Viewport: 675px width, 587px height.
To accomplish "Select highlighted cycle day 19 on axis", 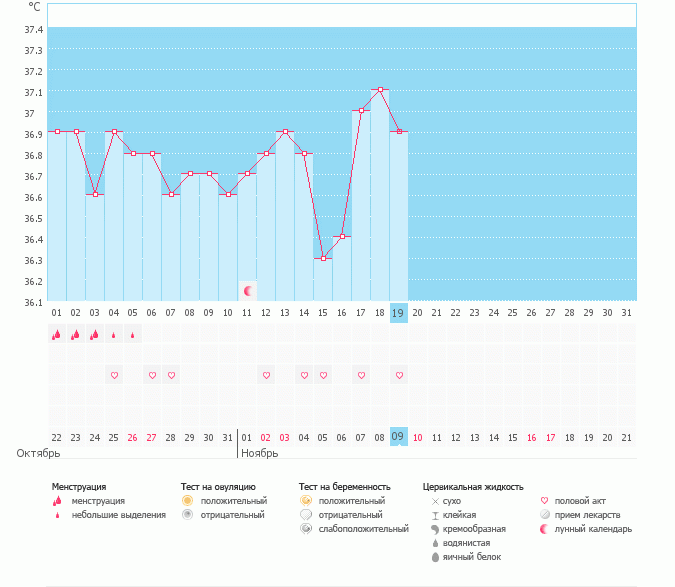I will coord(398,313).
